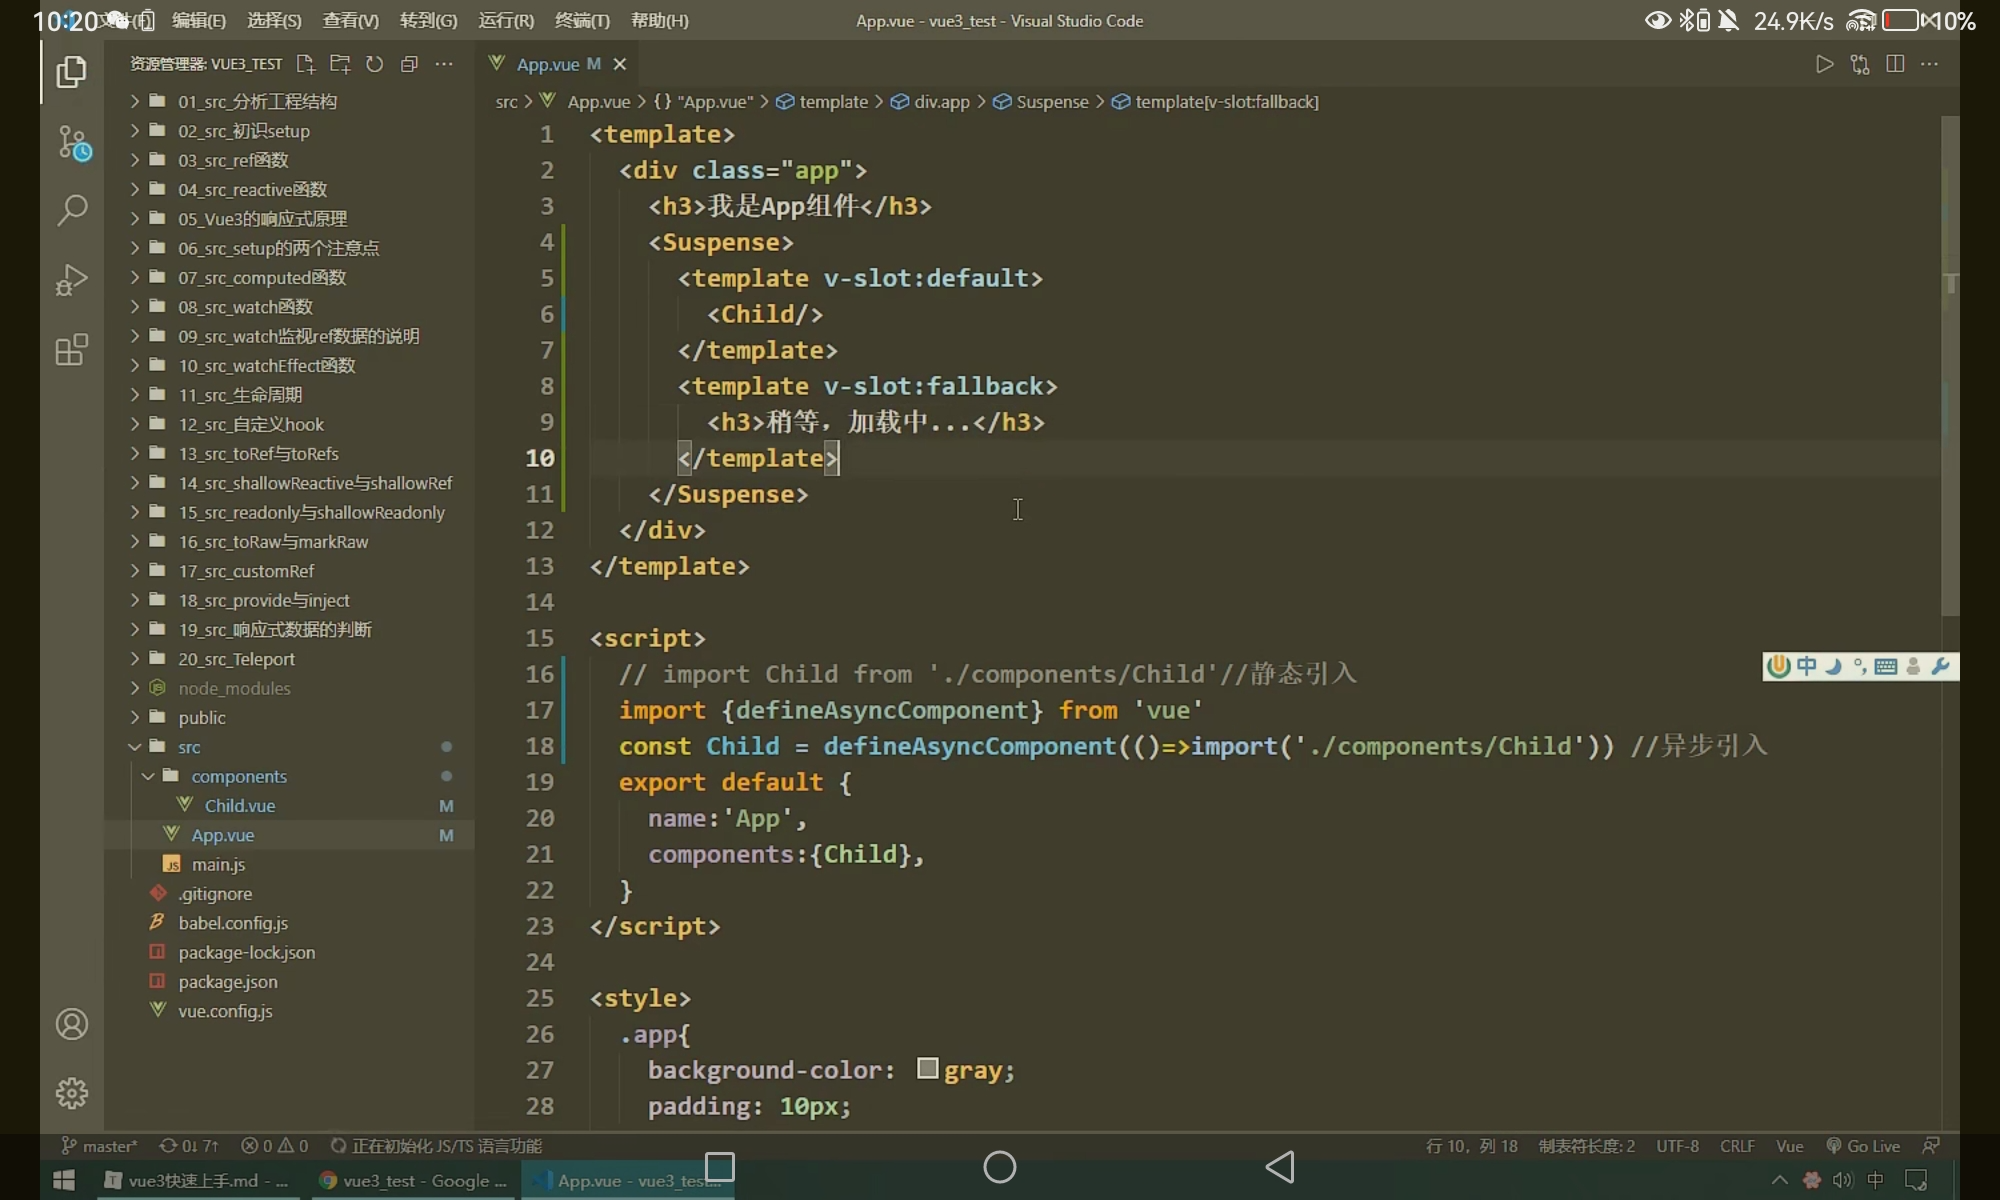Expand the 20_src_Teleport folder

pyautogui.click(x=236, y=659)
